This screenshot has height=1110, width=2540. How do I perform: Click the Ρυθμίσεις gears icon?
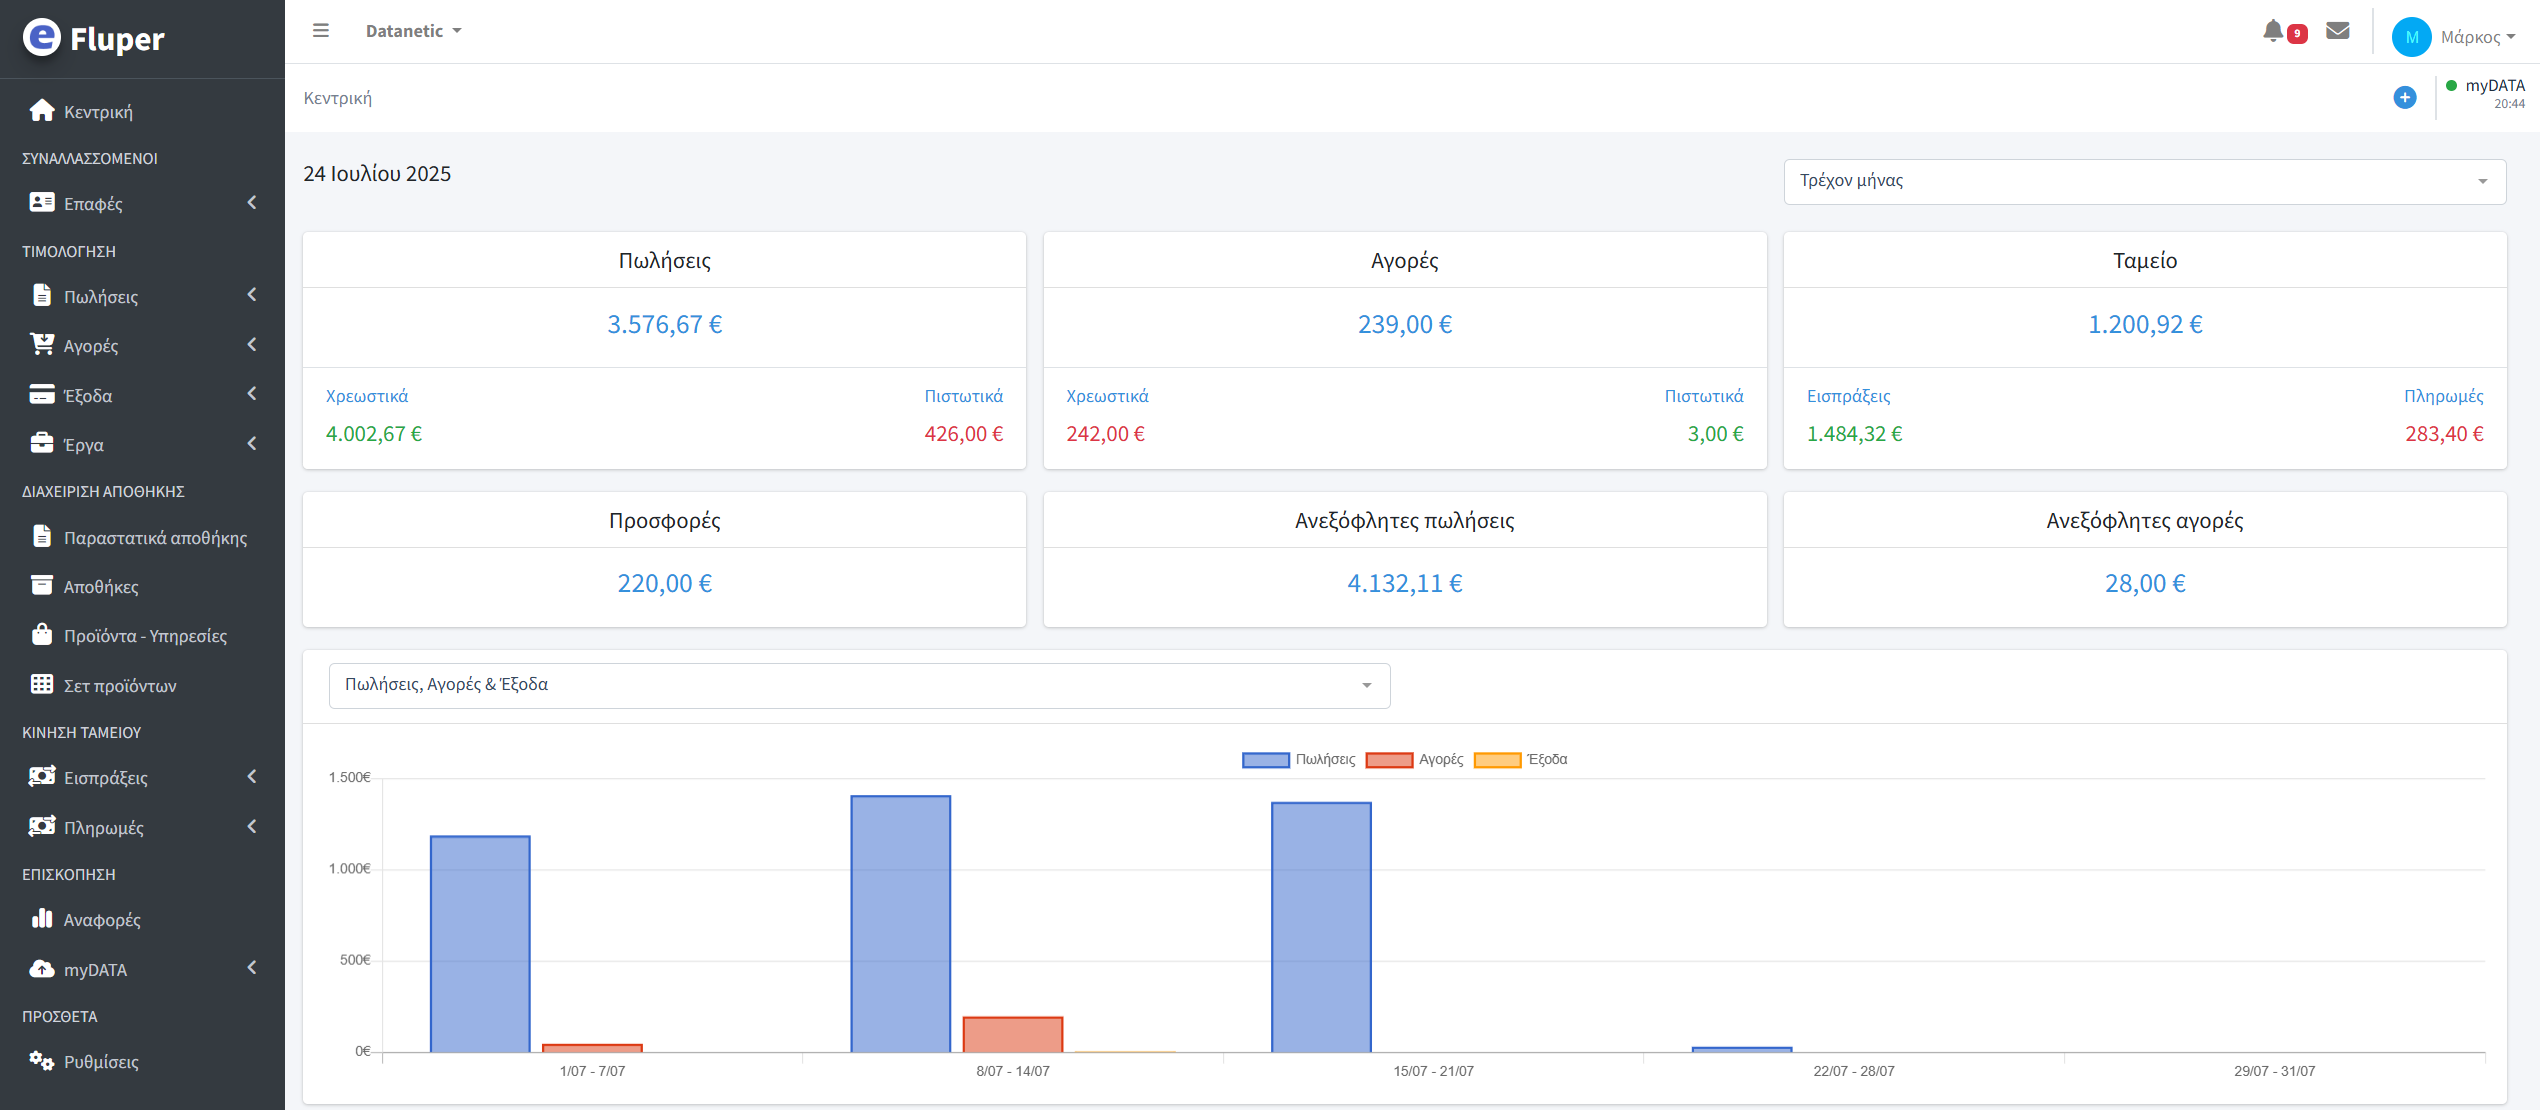click(x=42, y=1060)
